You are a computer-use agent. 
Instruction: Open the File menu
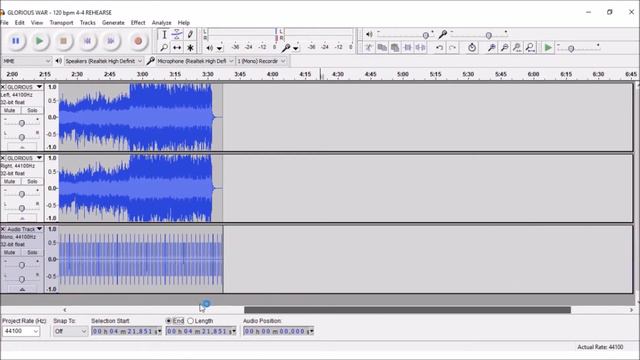pyautogui.click(x=4, y=22)
